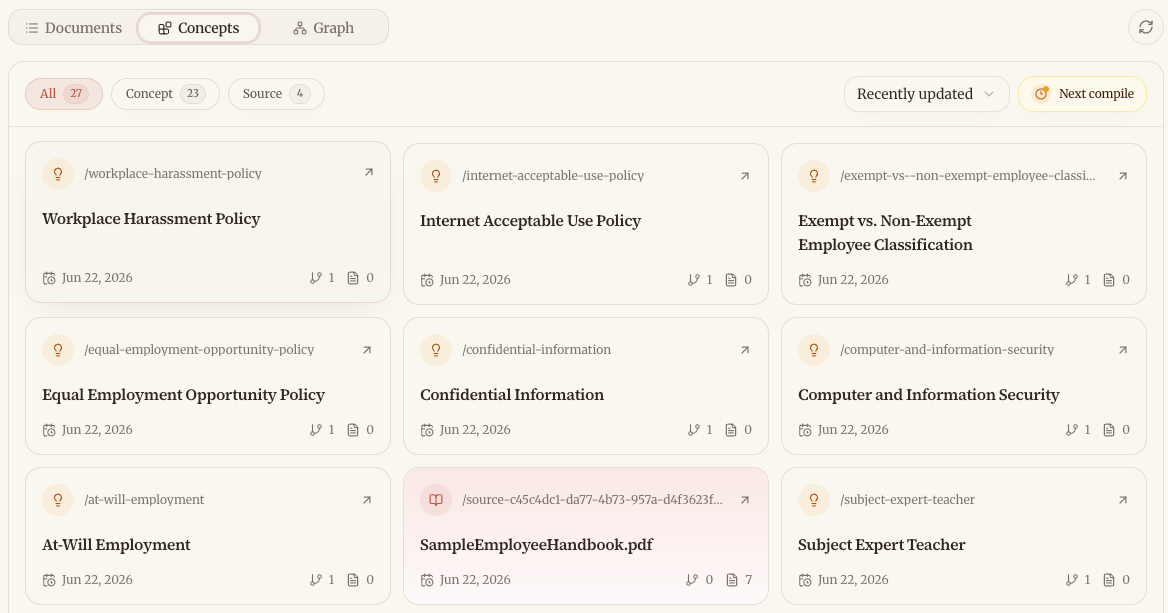Click calendar icon on At-Will Employment card
This screenshot has width=1168, height=613.
49,579
